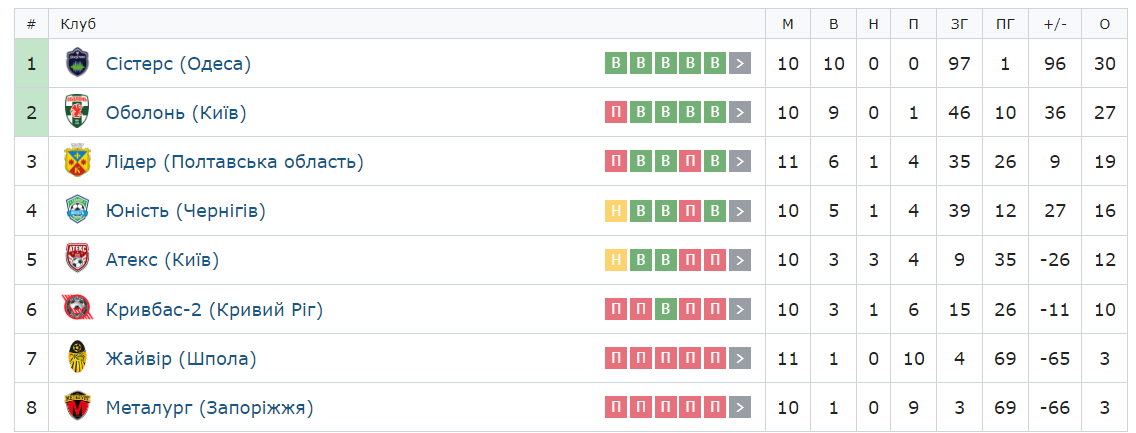This screenshot has width=1136, height=433.
Task: Click Оболонь's red П loss badge
Action: pos(616,113)
